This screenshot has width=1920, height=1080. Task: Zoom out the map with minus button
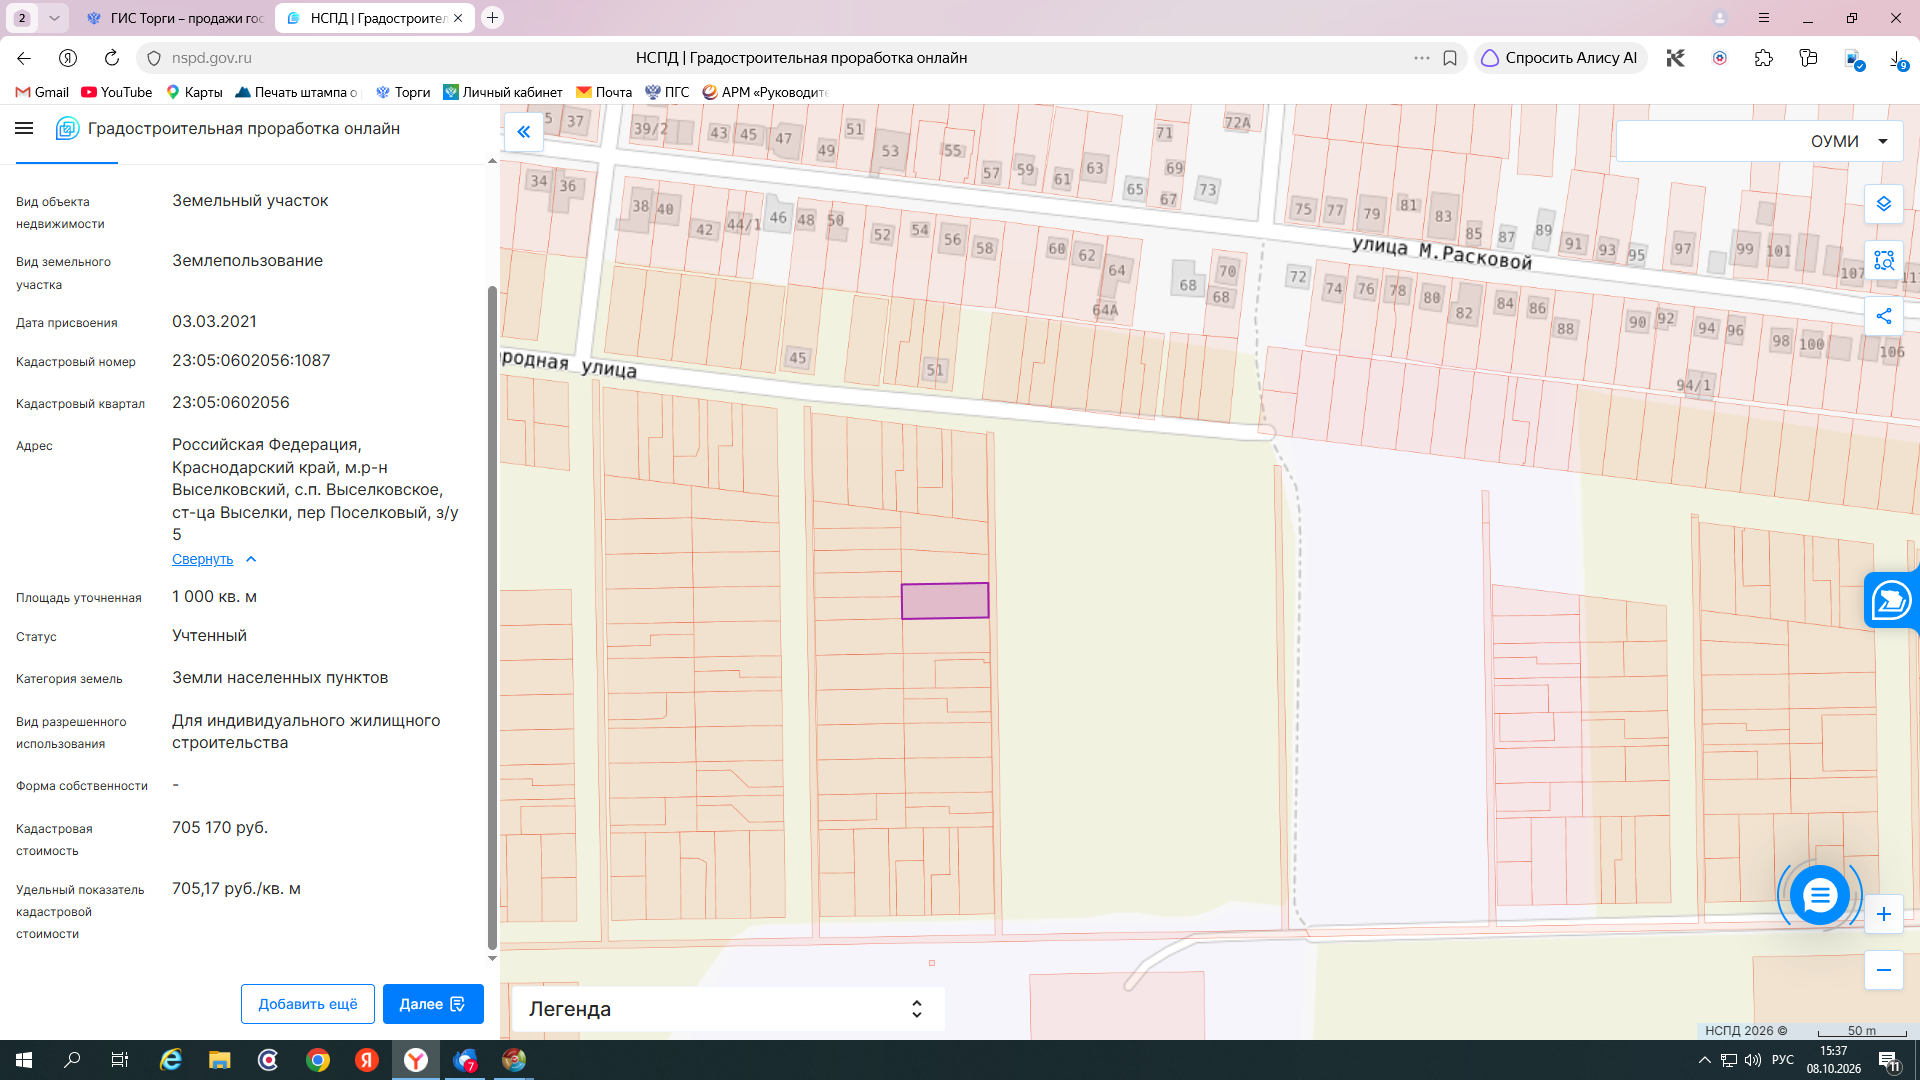[1884, 970]
